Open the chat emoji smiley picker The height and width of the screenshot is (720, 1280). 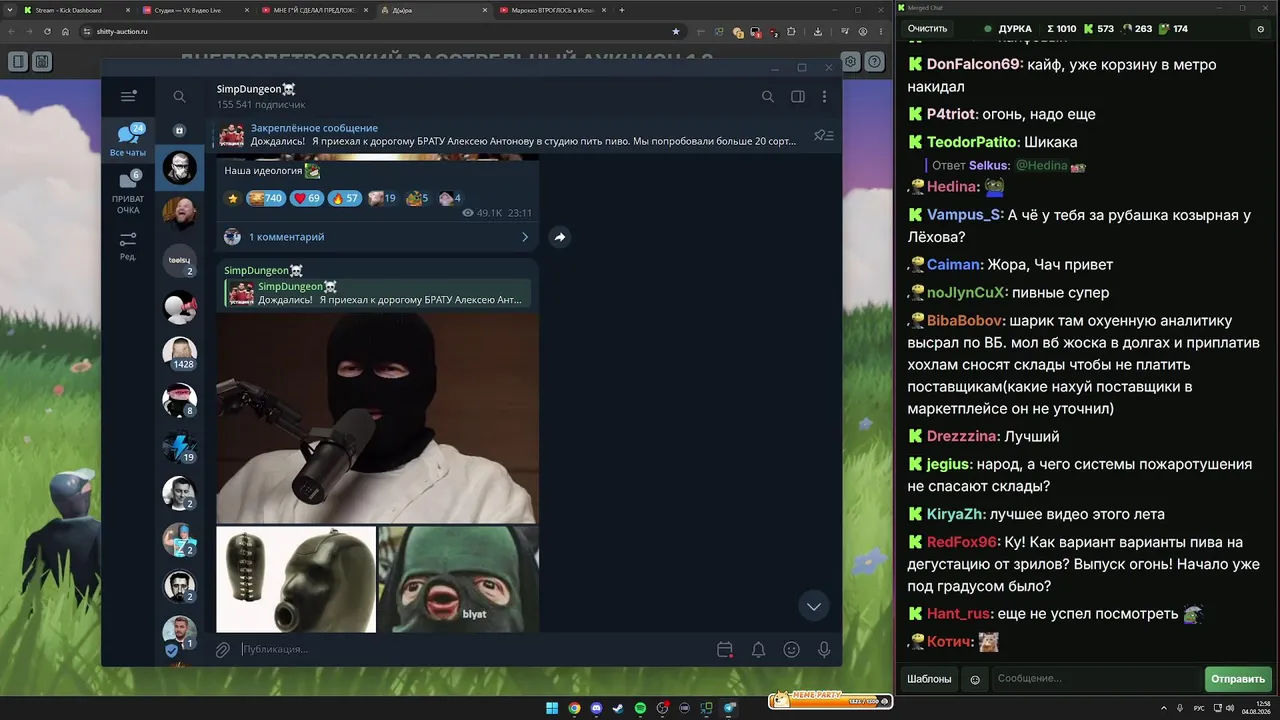point(975,679)
